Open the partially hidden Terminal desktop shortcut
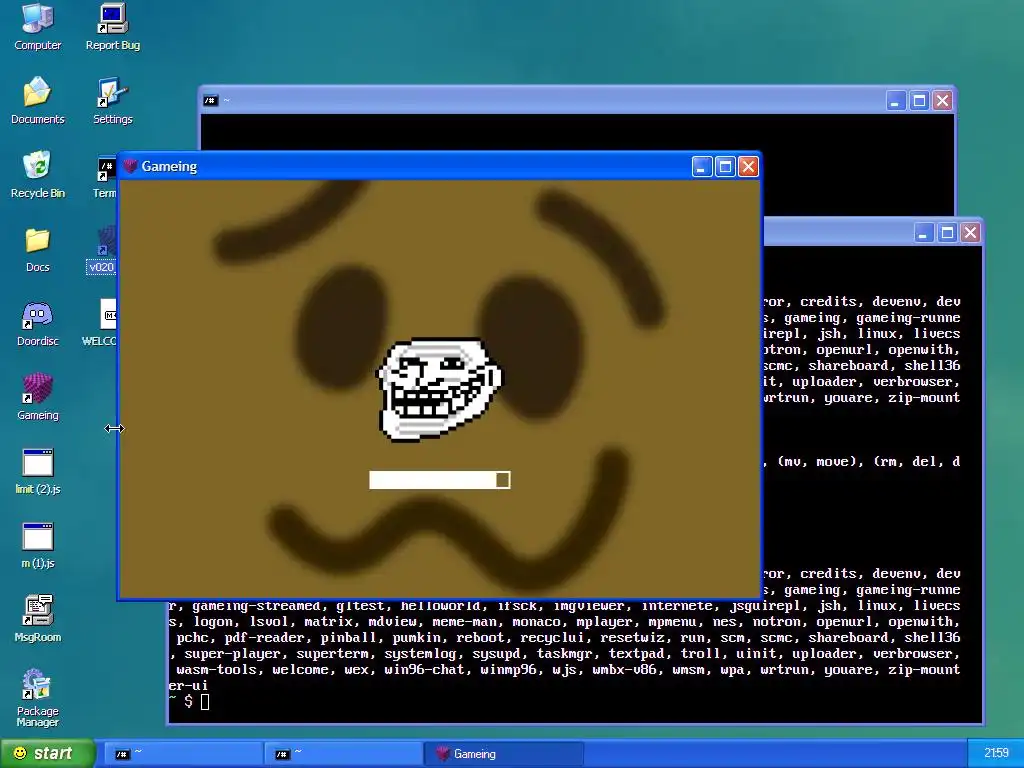This screenshot has width=1024, height=768. [104, 176]
